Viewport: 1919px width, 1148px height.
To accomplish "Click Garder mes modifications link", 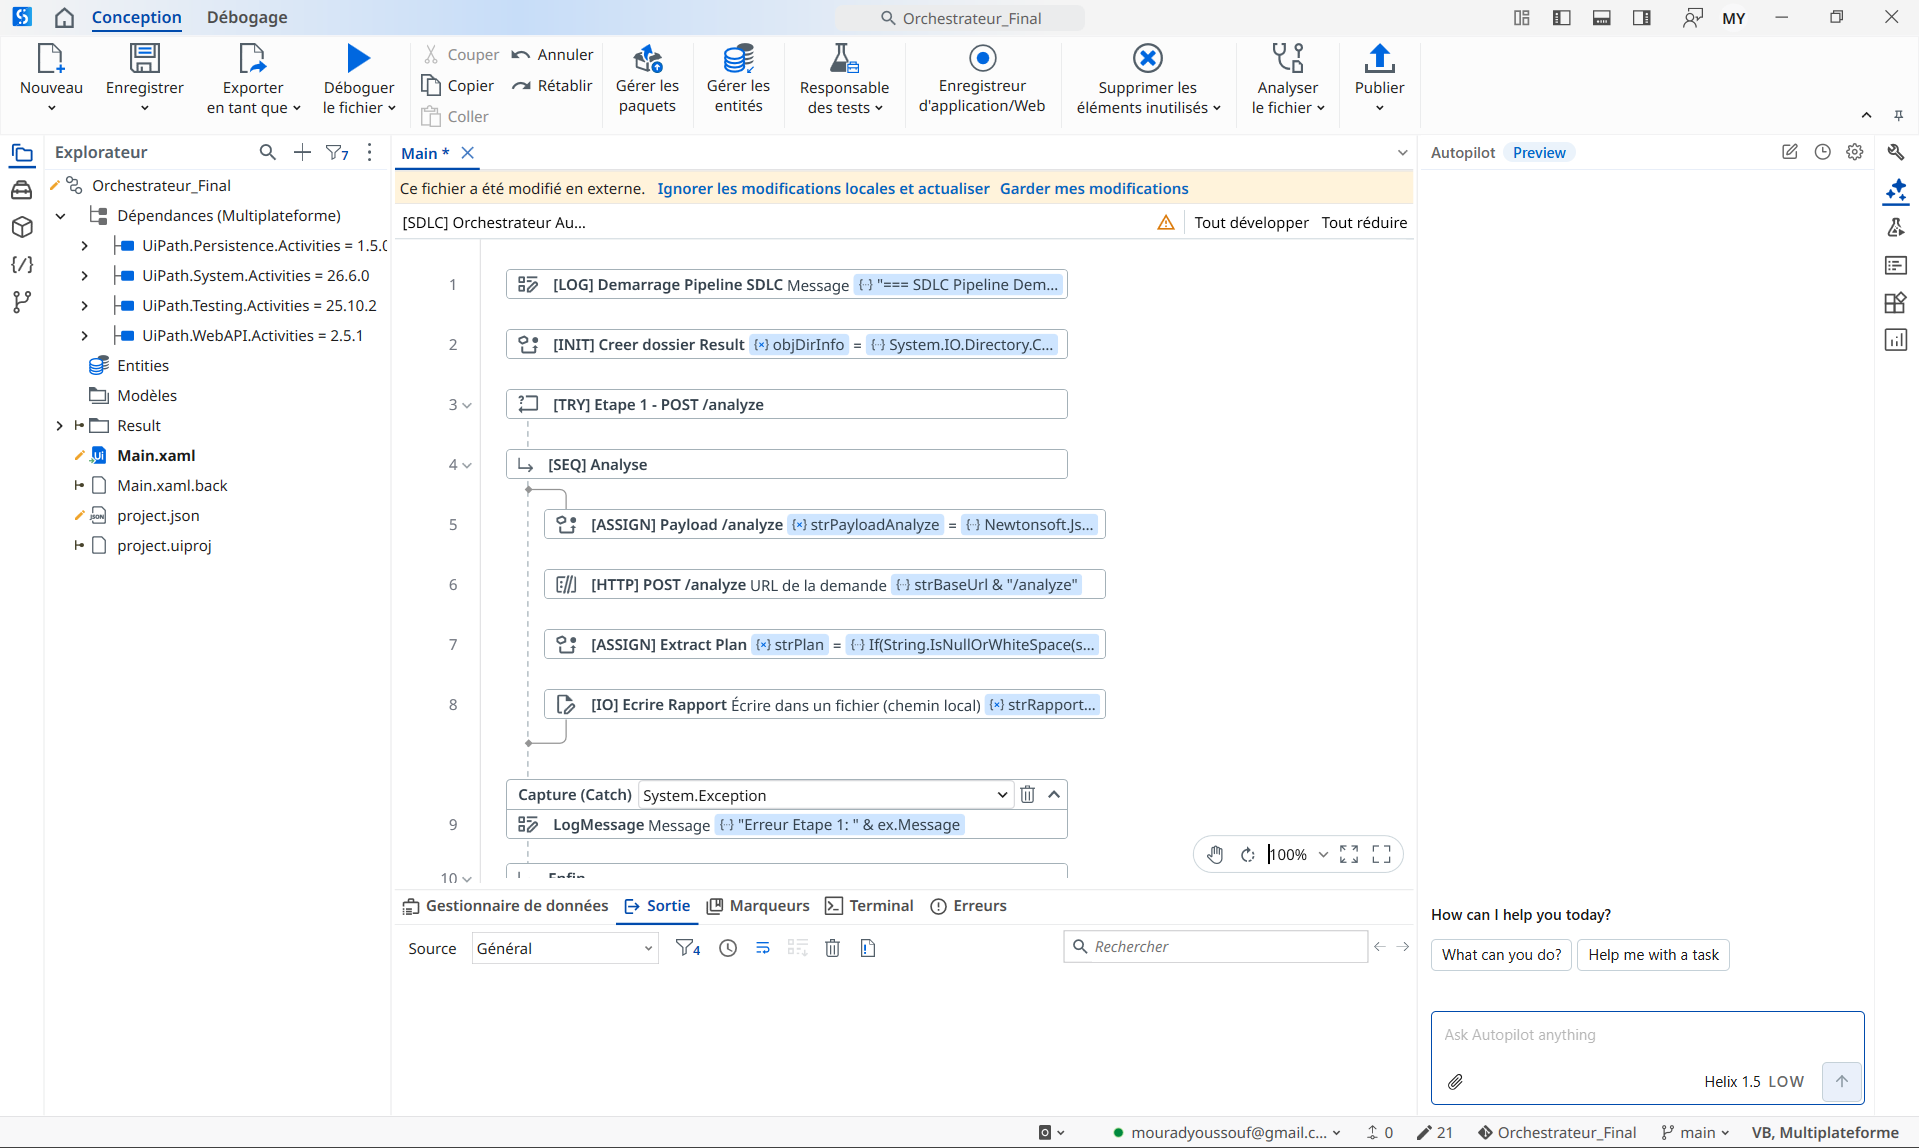I will point(1094,188).
